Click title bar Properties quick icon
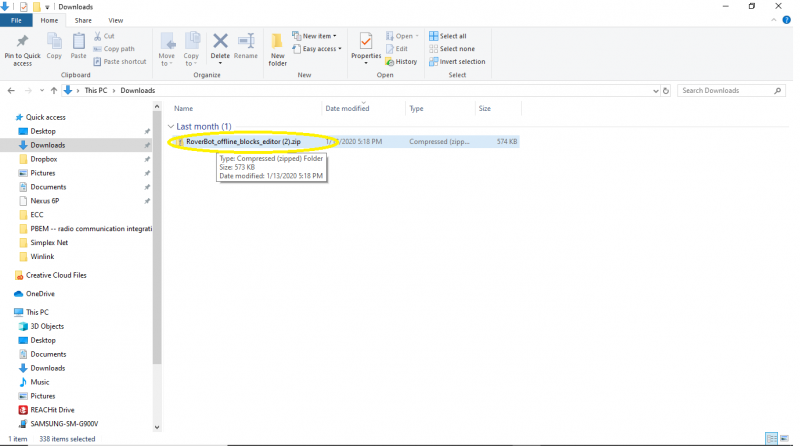The height and width of the screenshot is (446, 800). [x=23, y=7]
